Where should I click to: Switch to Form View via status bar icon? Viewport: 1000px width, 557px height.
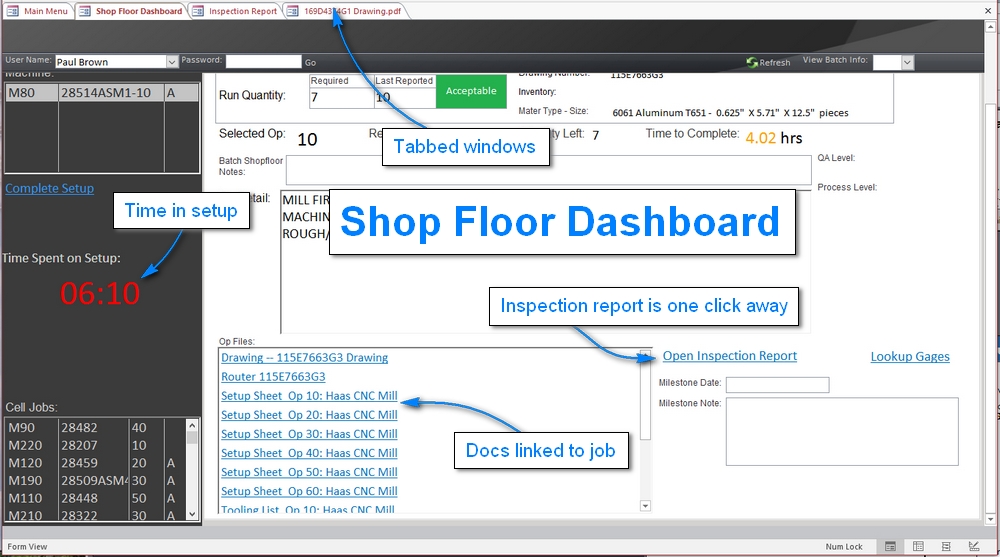[x=890, y=546]
